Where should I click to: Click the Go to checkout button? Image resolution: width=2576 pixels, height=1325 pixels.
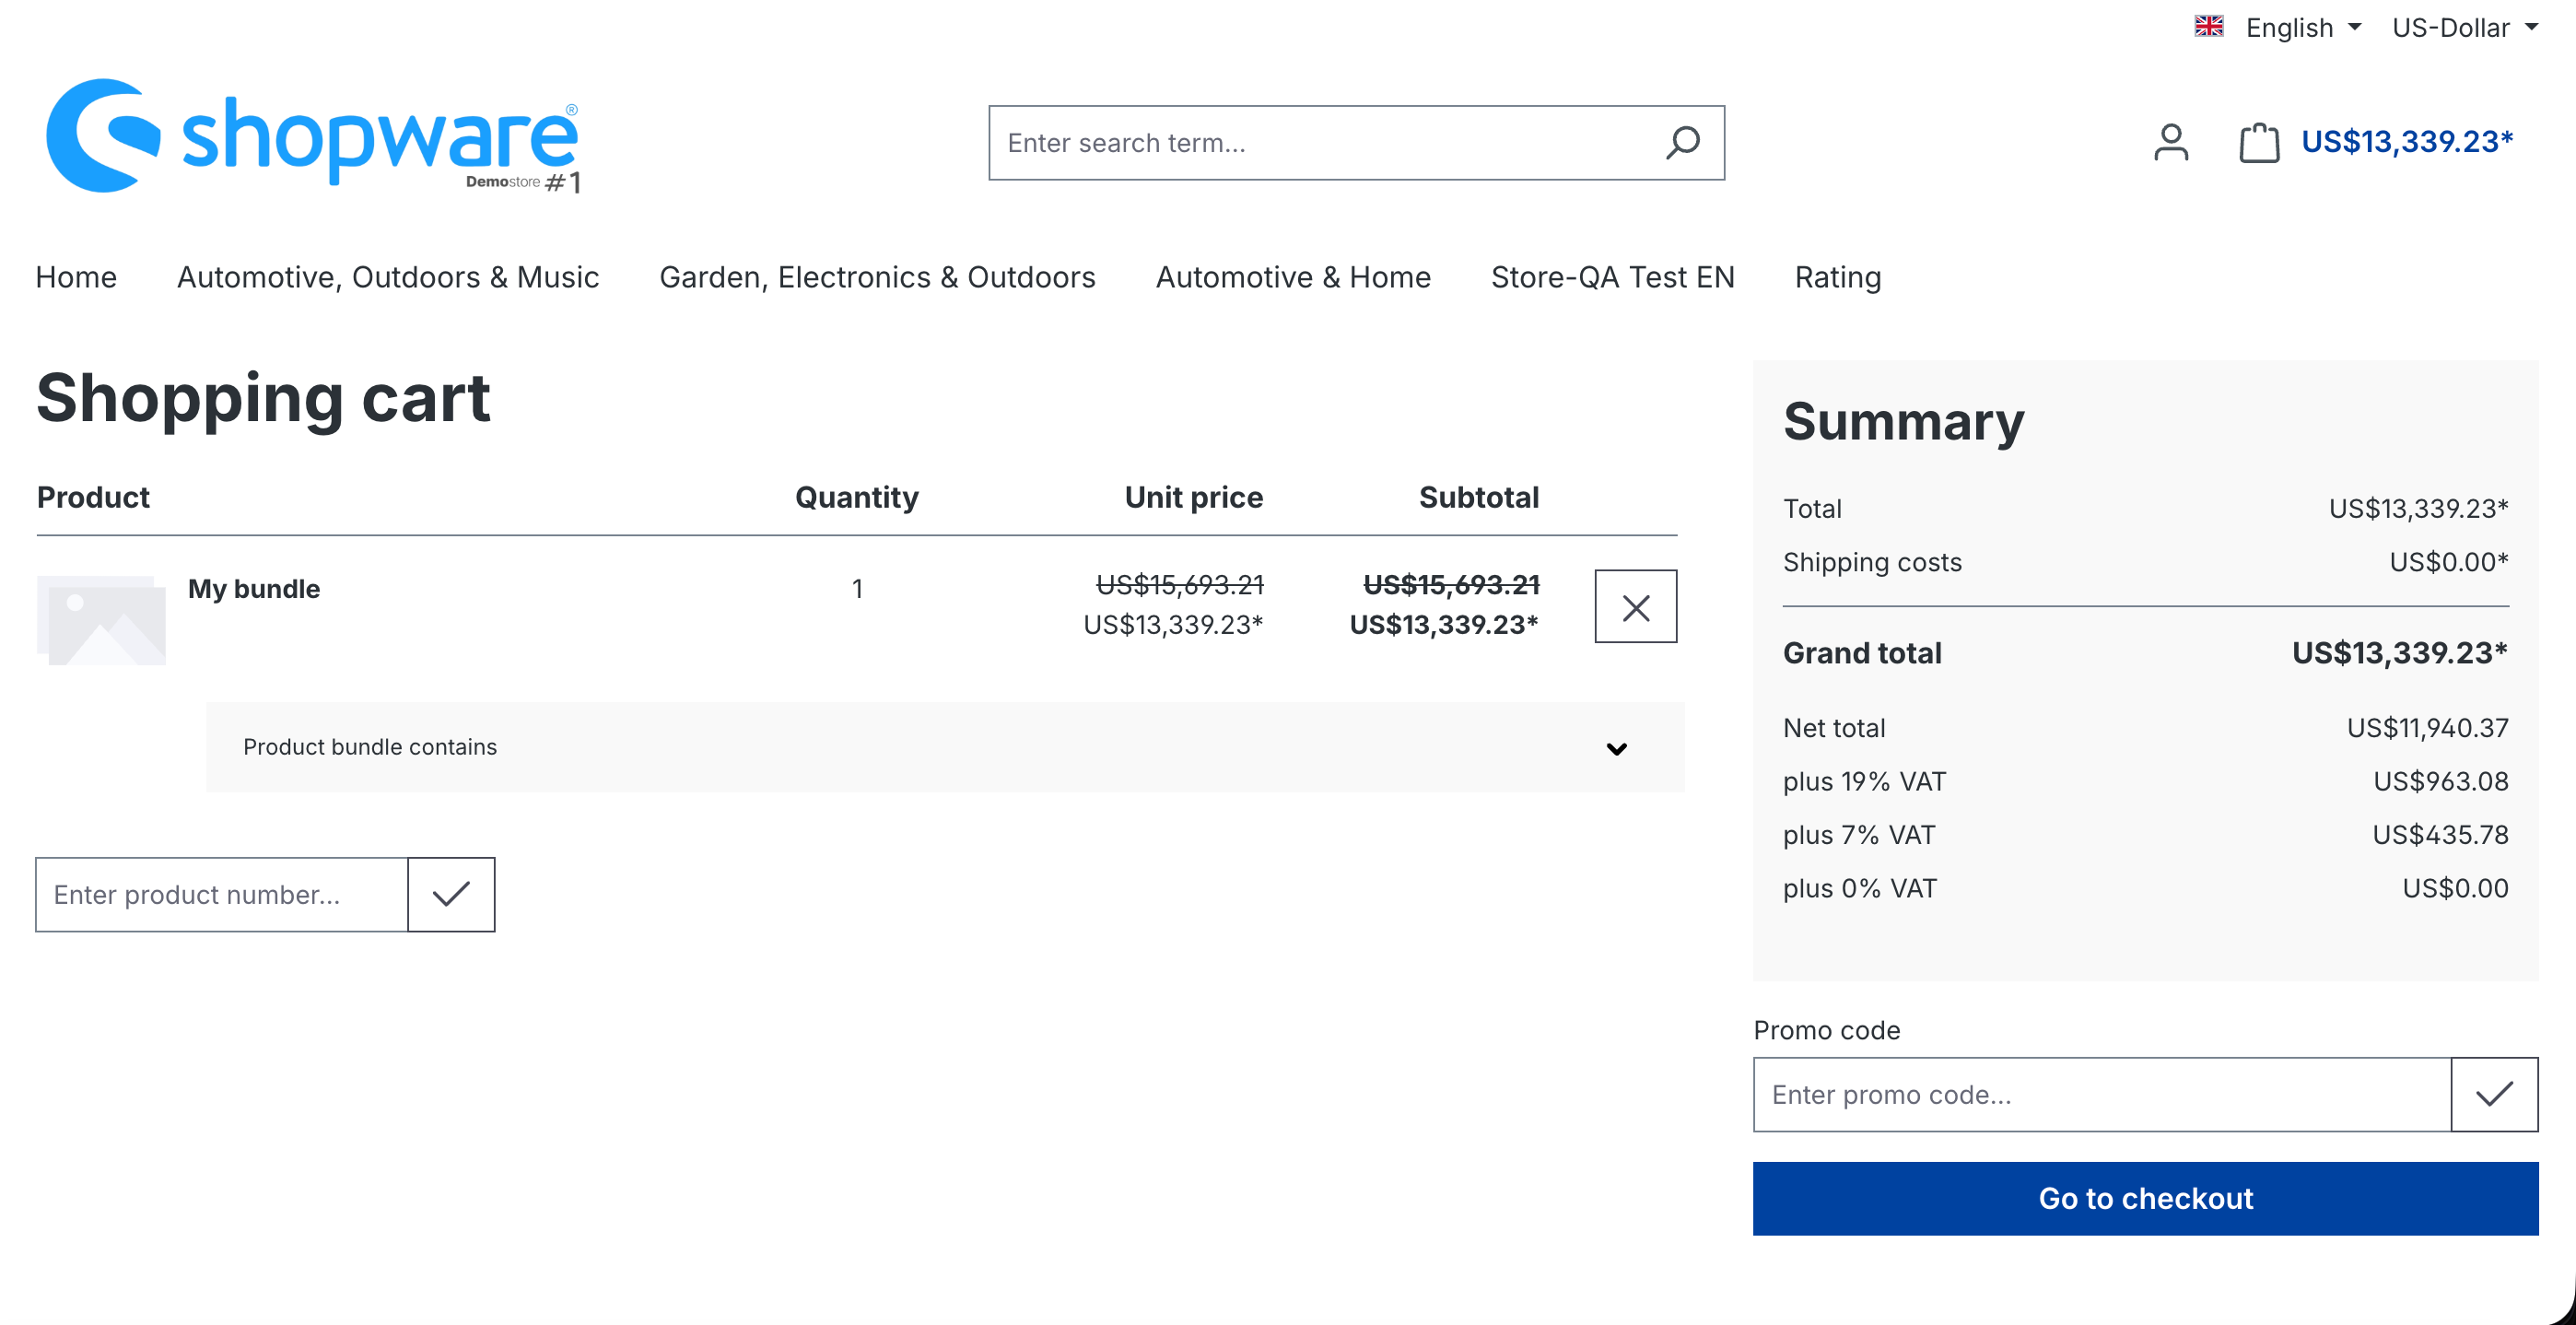(2145, 1198)
